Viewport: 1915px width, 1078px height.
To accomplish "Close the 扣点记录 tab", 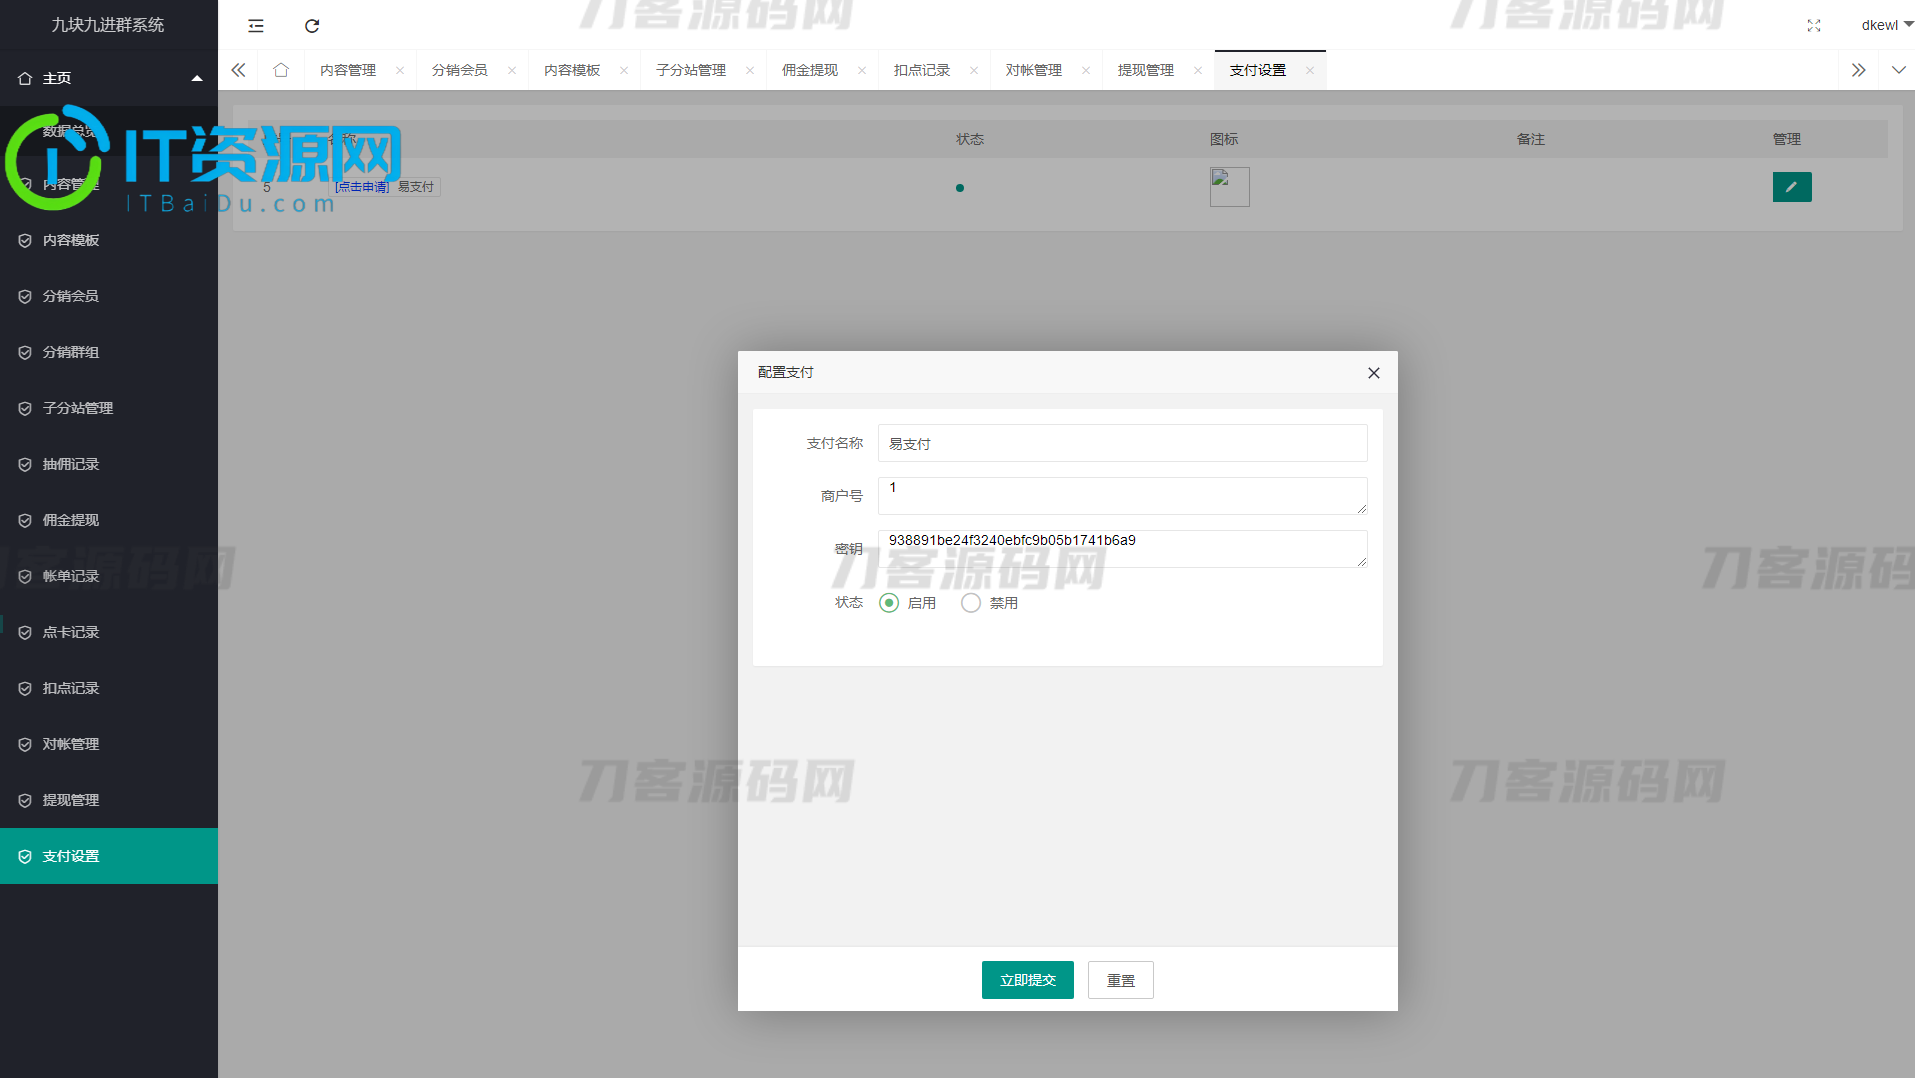I will click(x=974, y=70).
